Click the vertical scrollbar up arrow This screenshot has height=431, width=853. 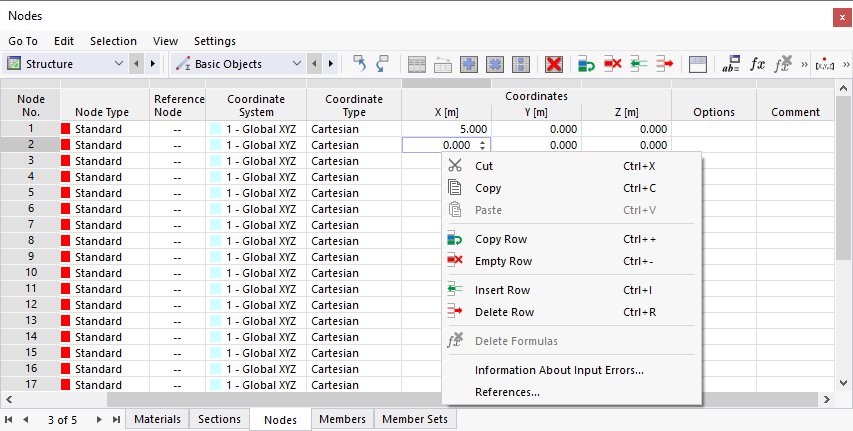point(843,88)
